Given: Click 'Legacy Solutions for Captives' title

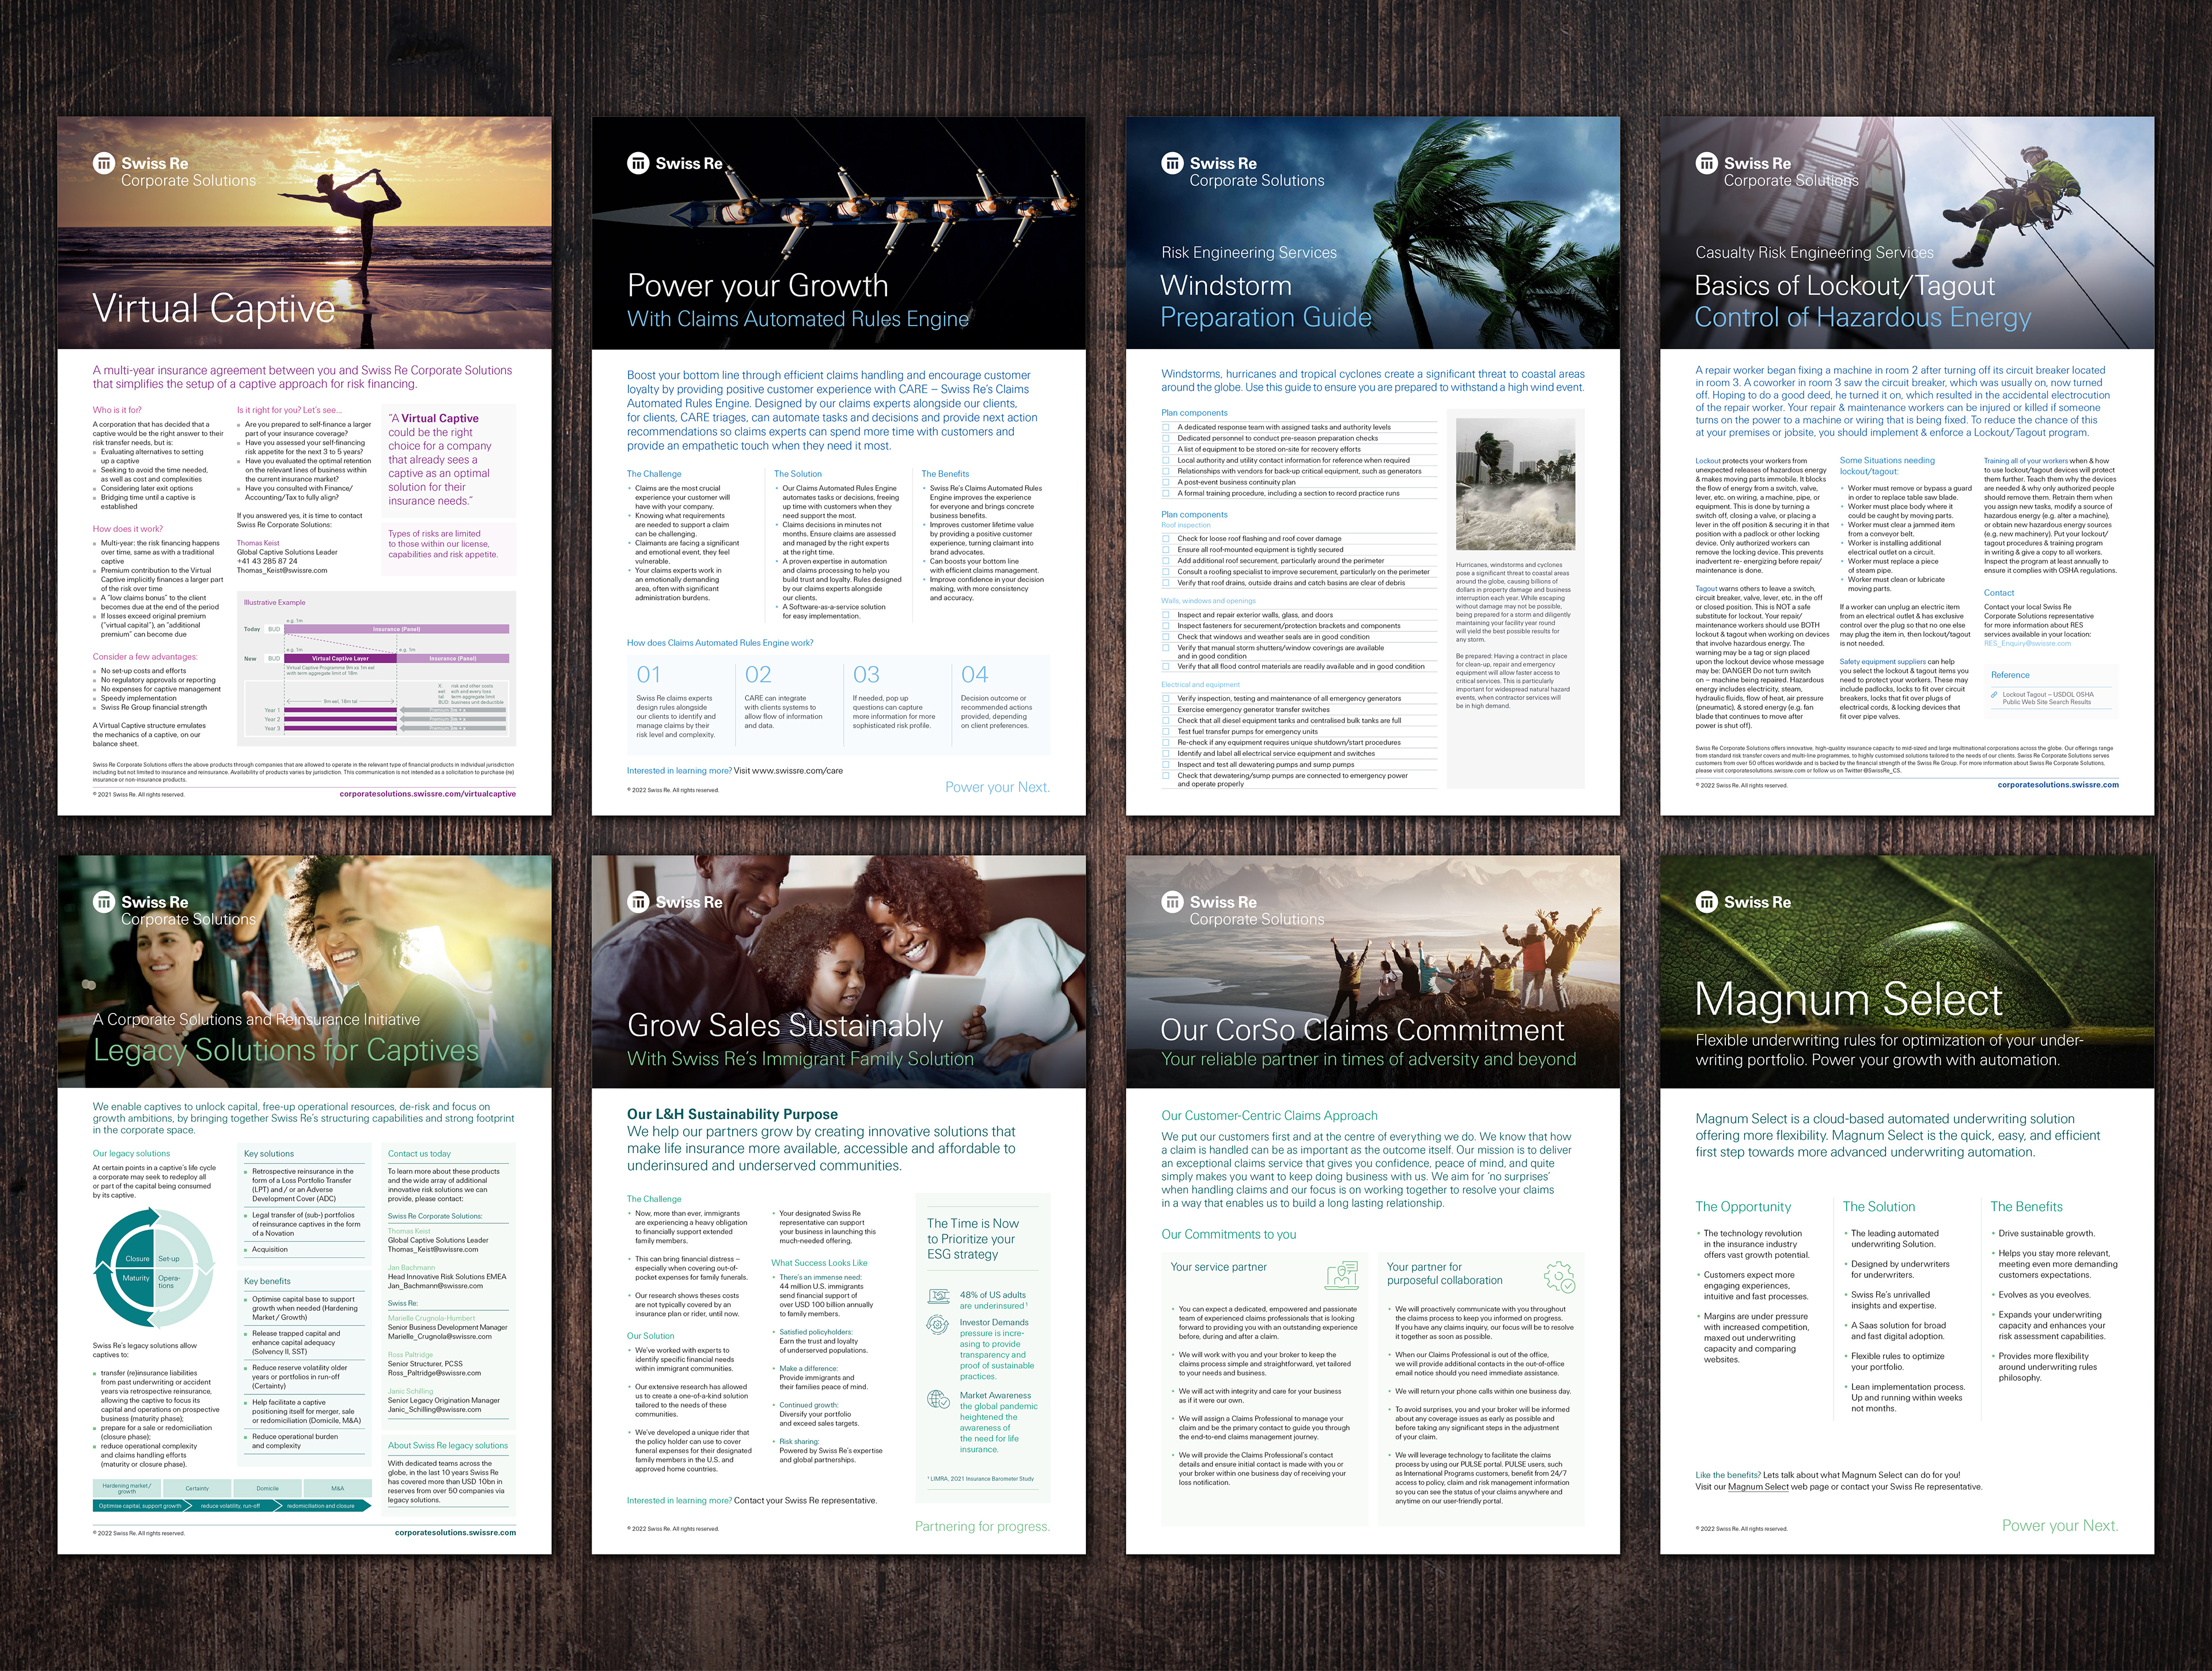Looking at the screenshot, I should [x=286, y=1051].
